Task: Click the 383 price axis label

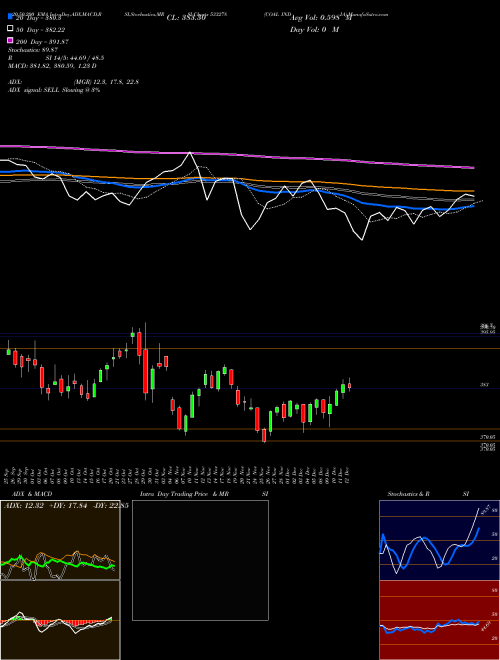Action: pyautogui.click(x=484, y=385)
